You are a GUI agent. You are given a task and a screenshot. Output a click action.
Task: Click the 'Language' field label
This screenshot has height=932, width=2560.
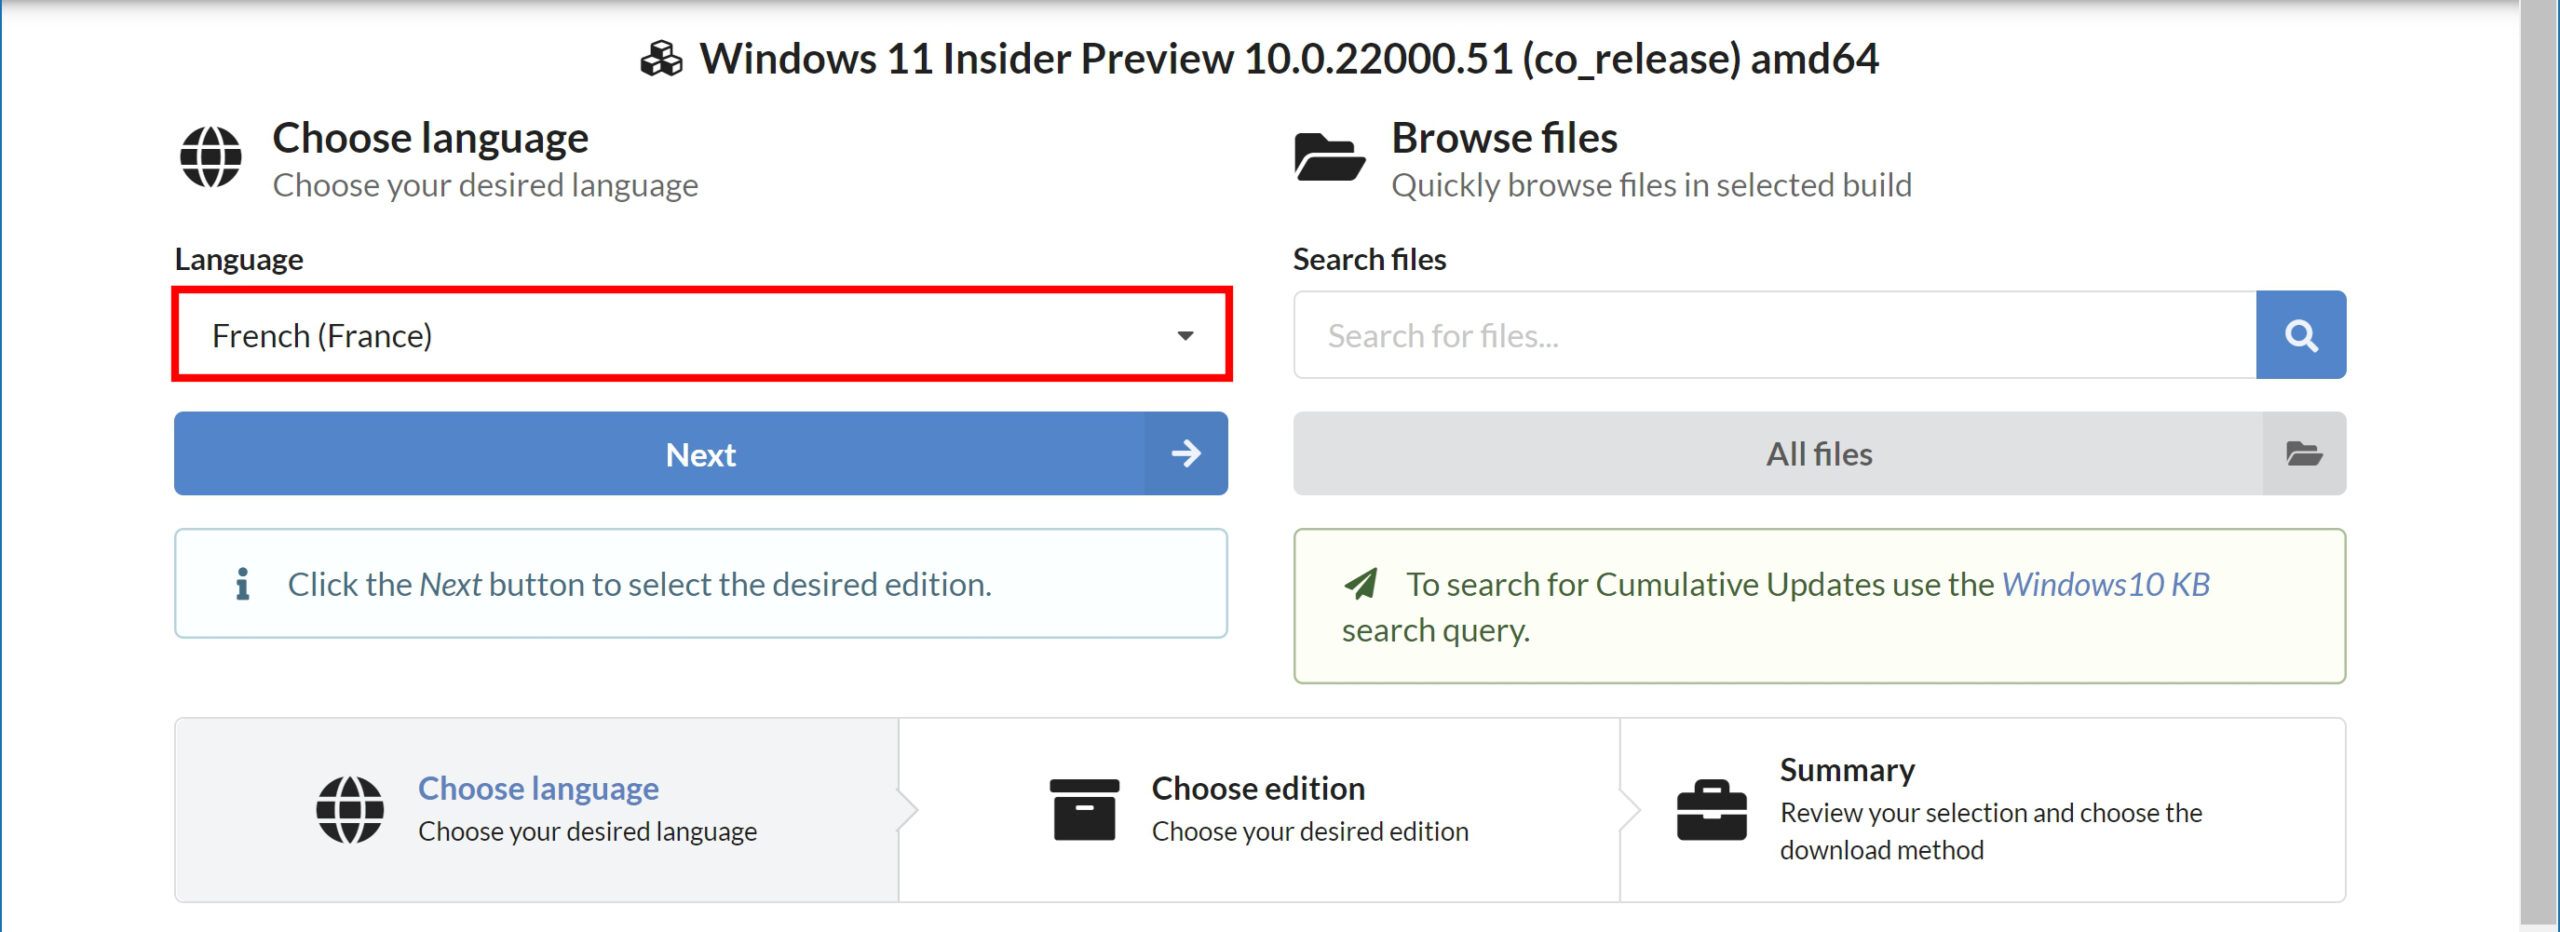tap(238, 259)
